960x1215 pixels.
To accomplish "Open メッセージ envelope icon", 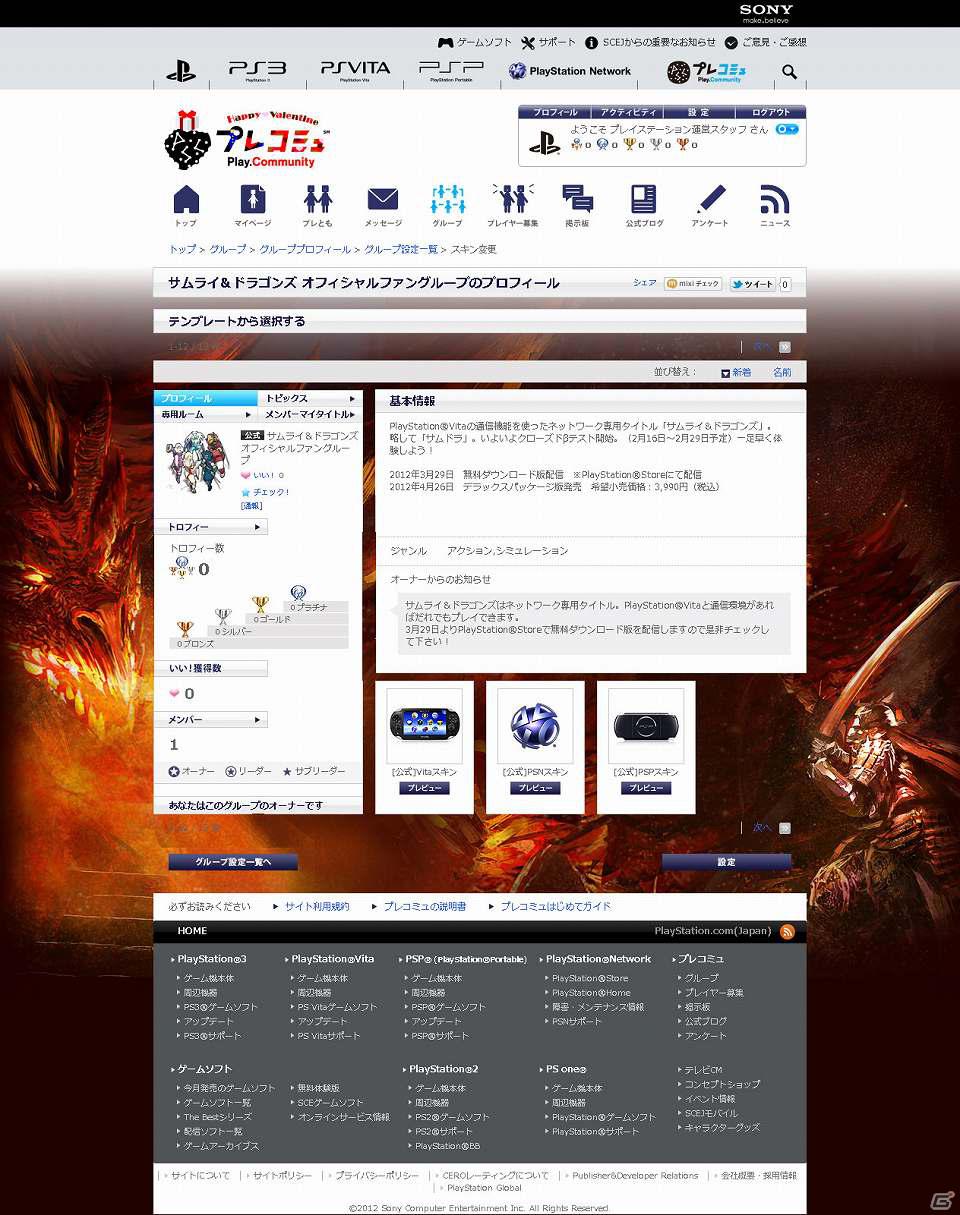I will click(383, 206).
